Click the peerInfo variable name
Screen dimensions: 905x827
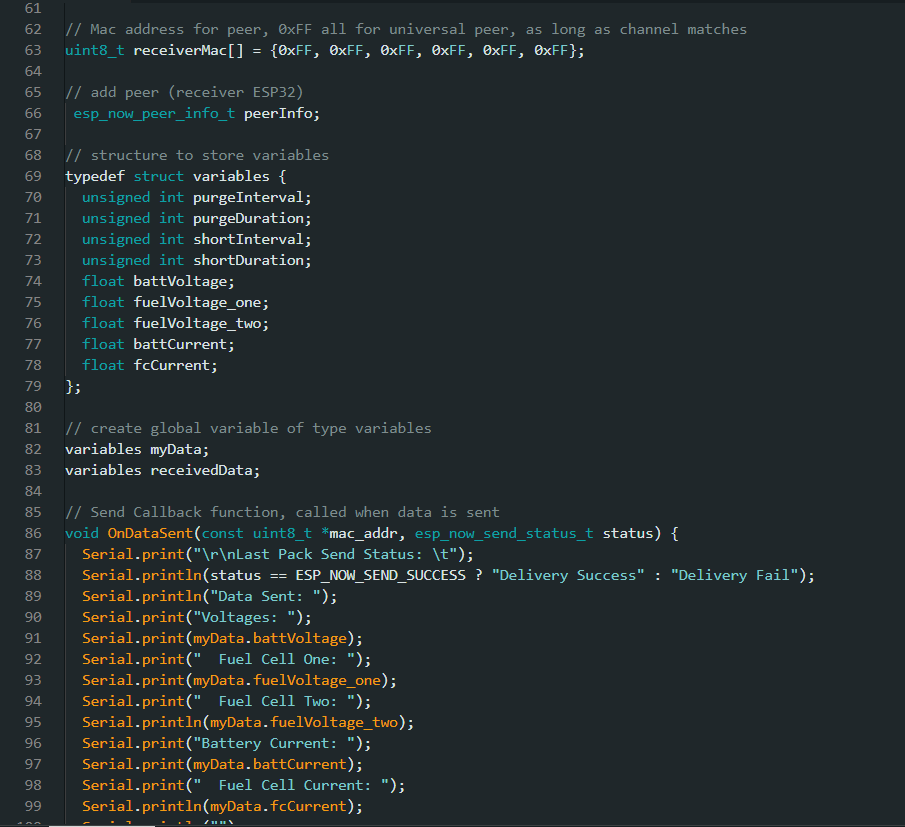point(278,113)
